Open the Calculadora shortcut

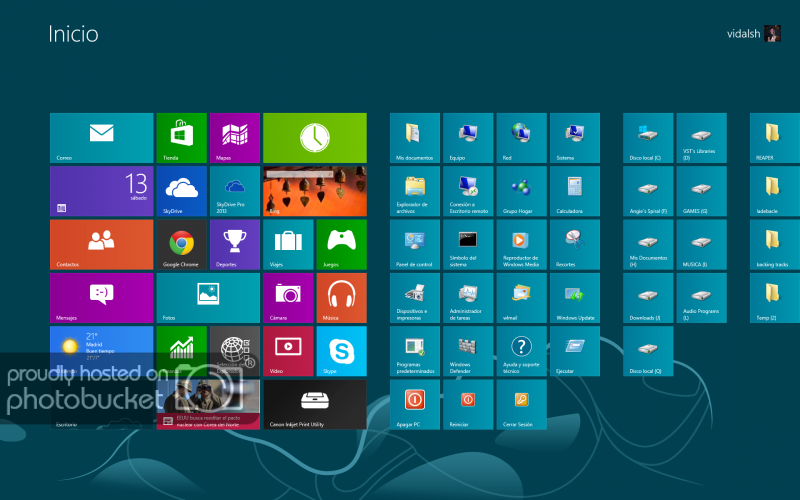click(574, 191)
